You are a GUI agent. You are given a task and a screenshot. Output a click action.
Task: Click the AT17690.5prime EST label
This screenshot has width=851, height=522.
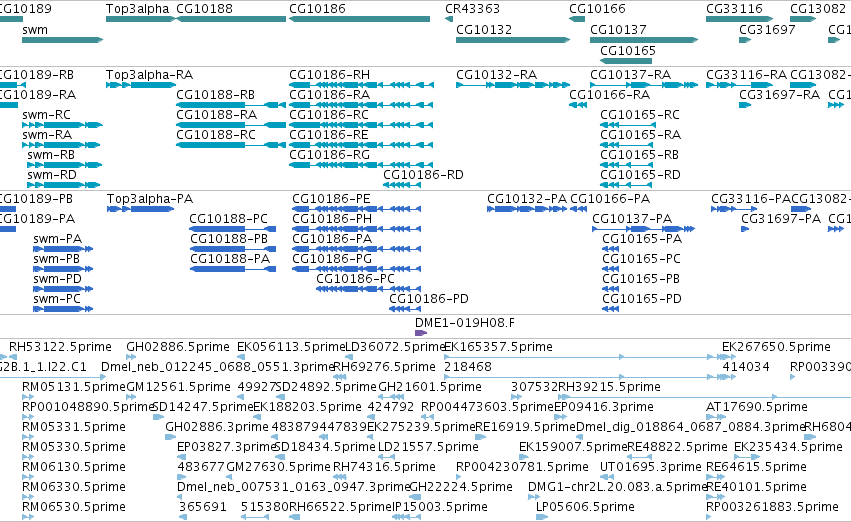pyautogui.click(x=757, y=407)
